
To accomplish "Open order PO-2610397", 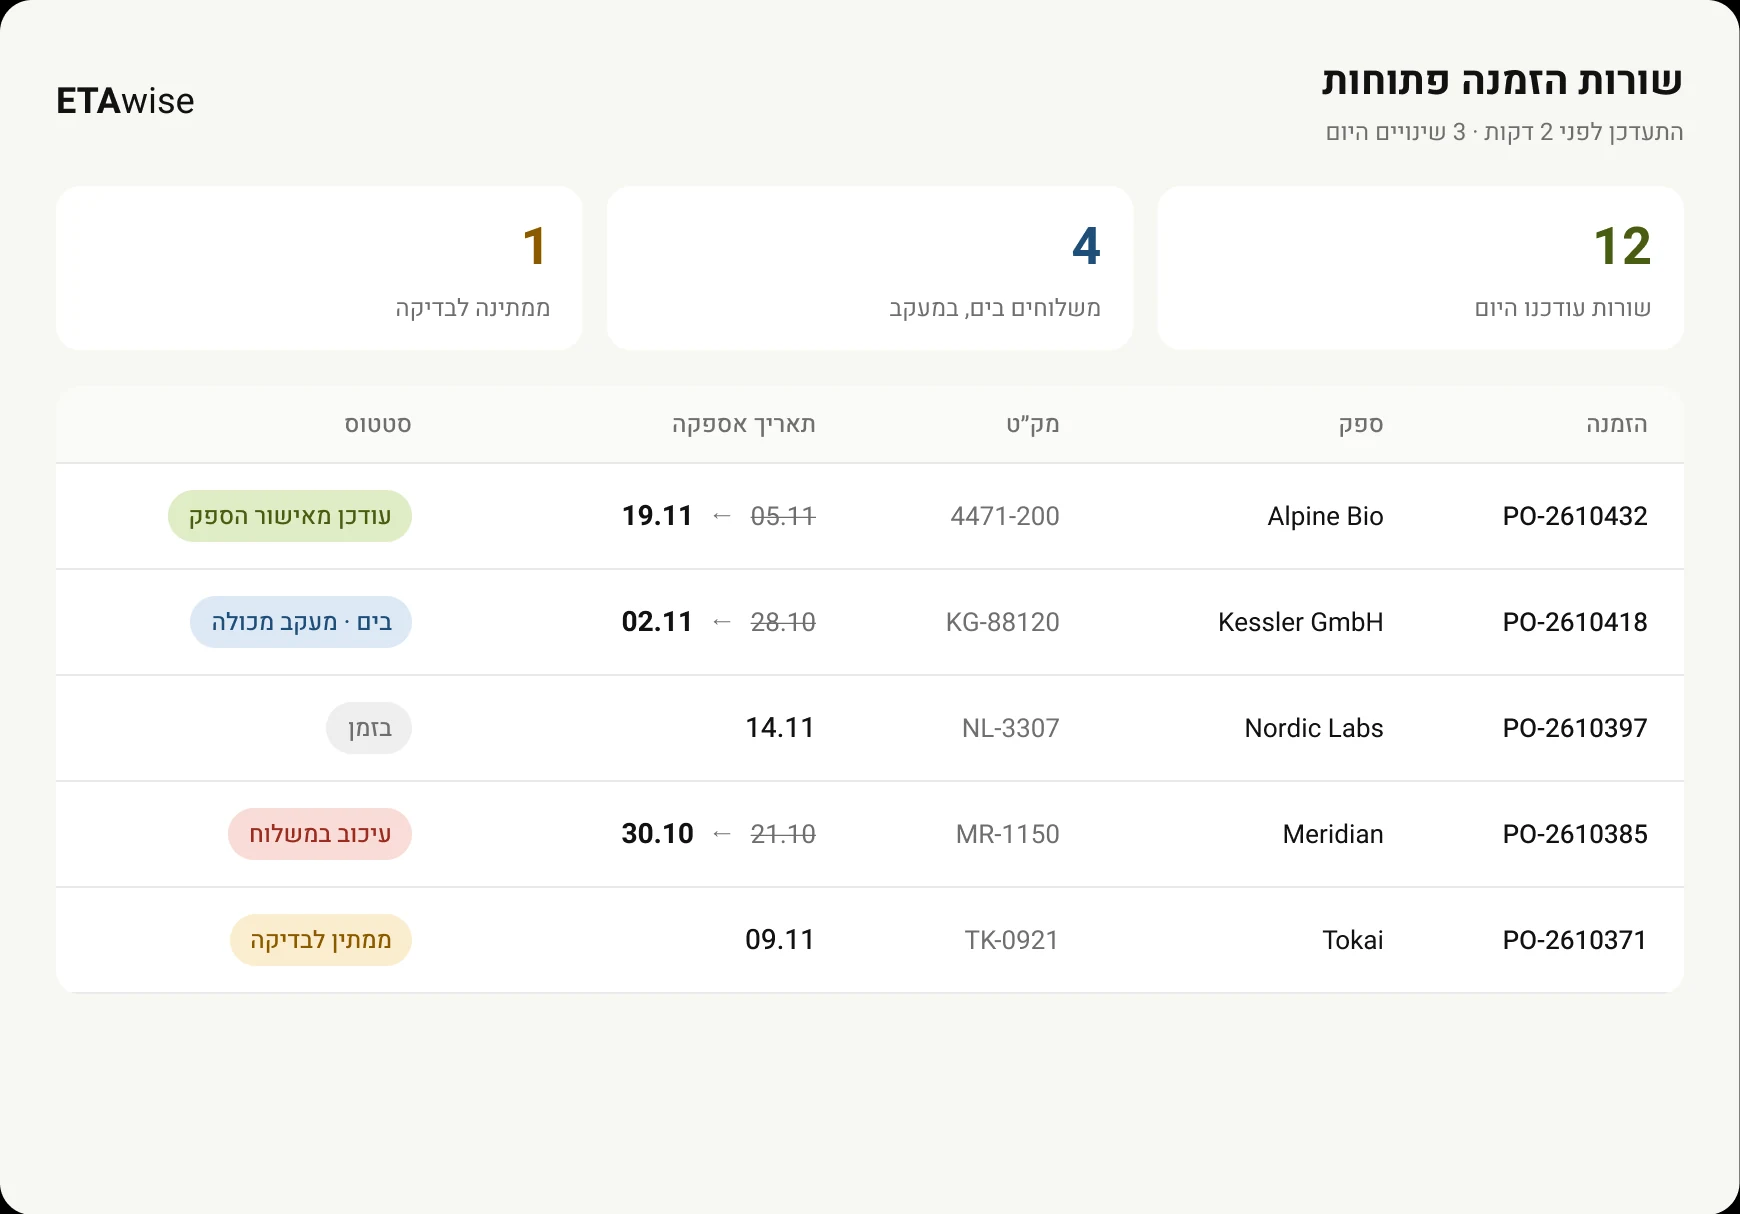I will pos(1575,728).
